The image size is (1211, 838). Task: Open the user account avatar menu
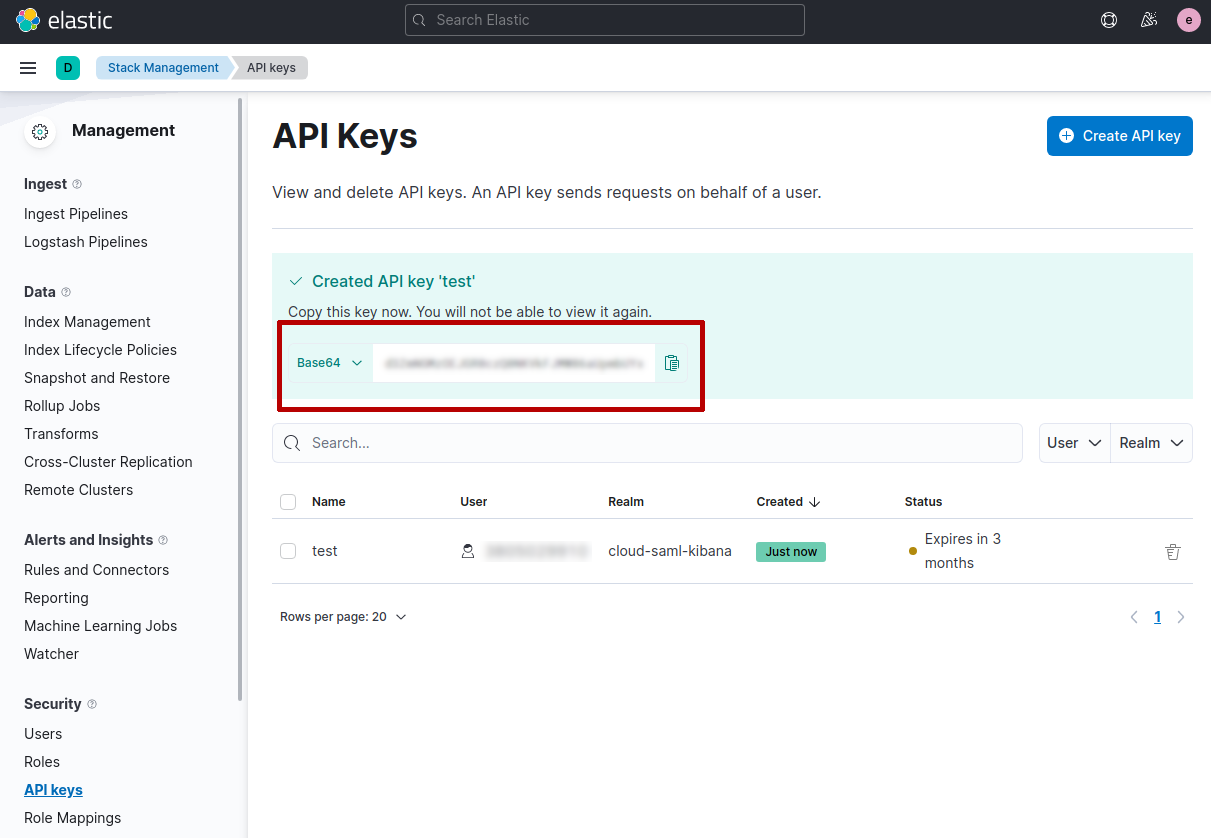1188,19
